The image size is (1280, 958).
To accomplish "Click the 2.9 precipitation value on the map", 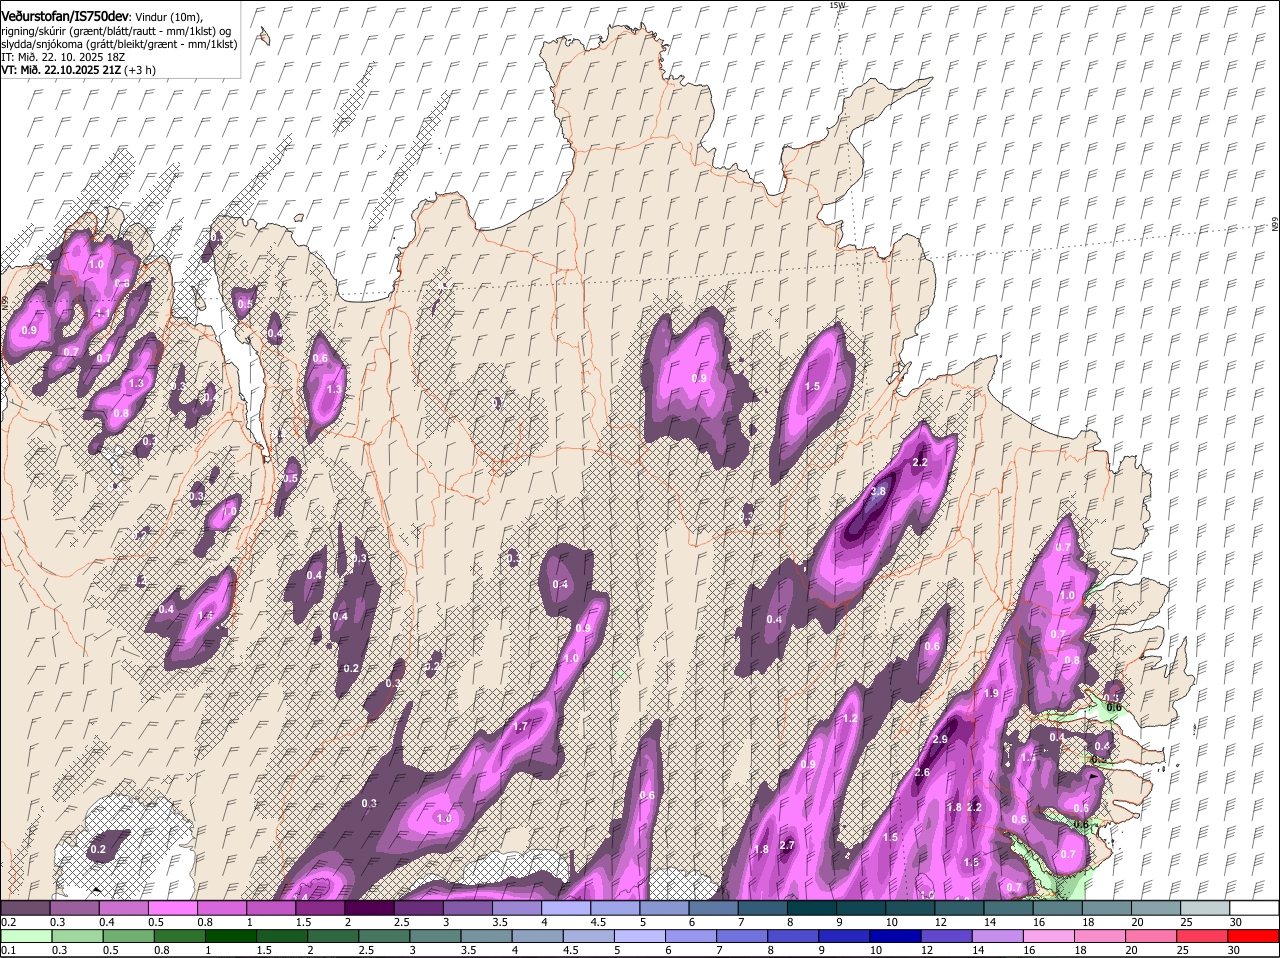I will pos(940,739).
